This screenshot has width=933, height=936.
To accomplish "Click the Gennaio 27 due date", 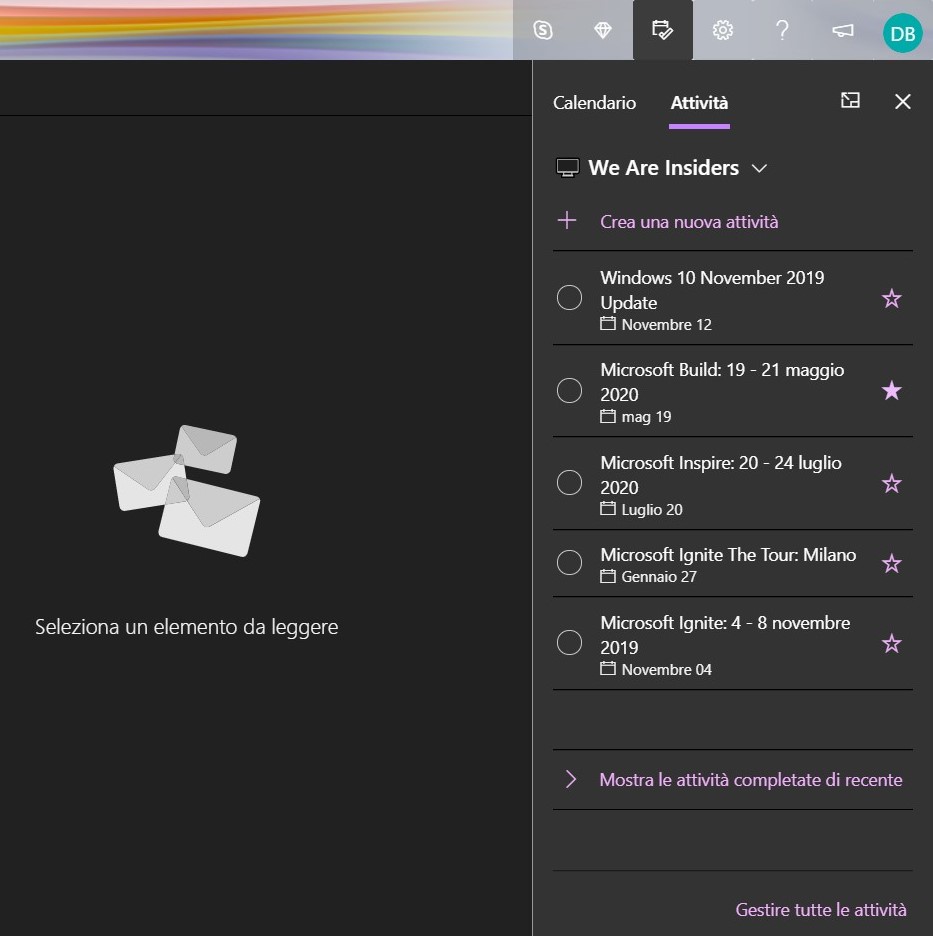I will coord(648,577).
